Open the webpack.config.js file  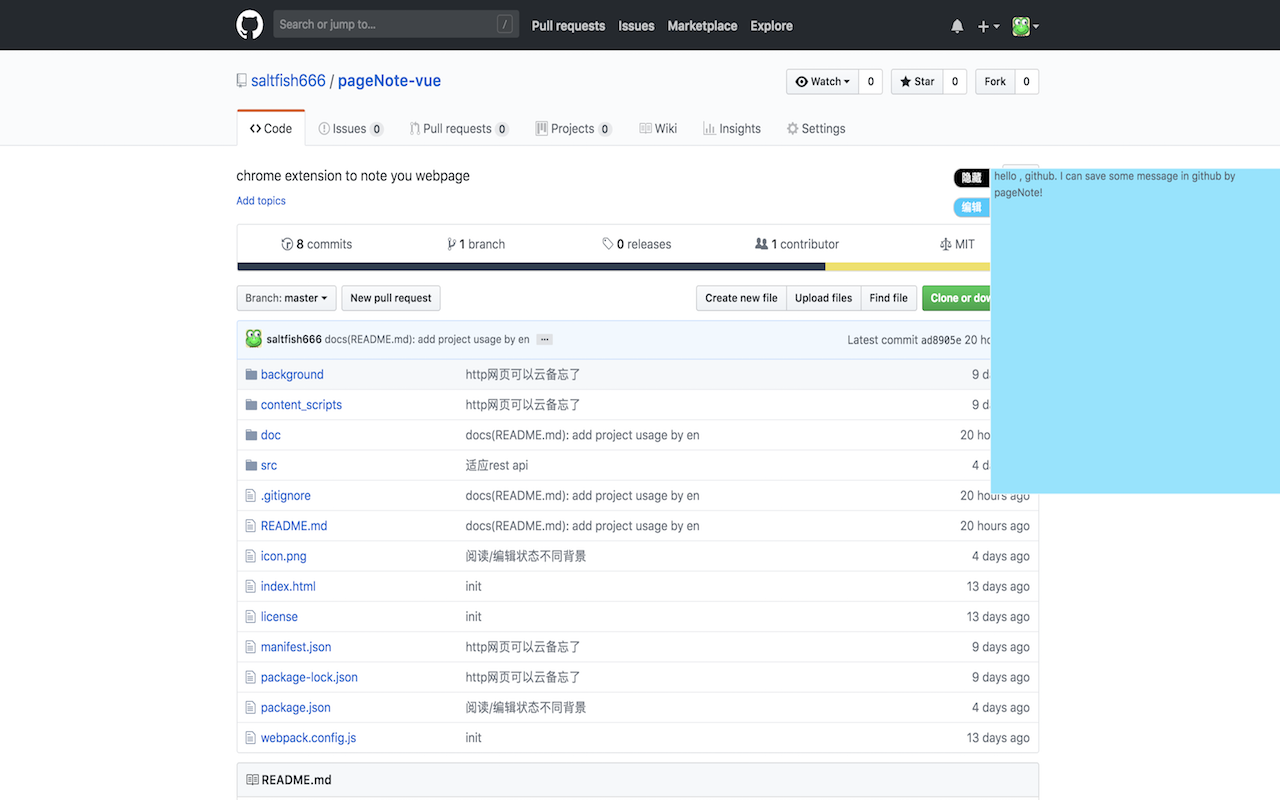308,738
